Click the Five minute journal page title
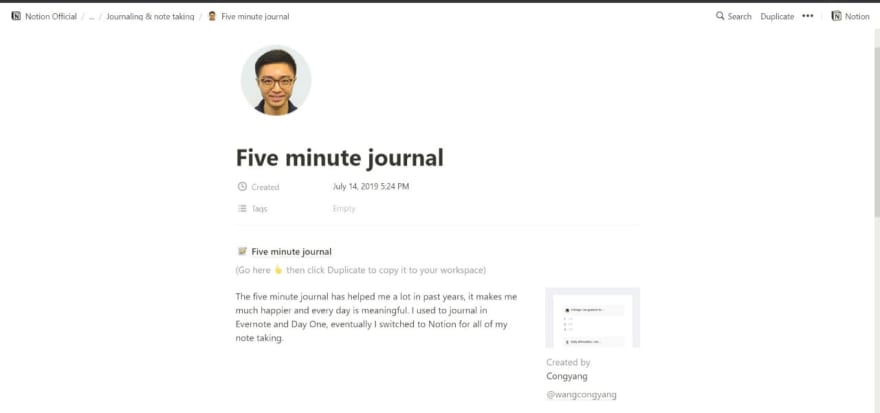This screenshot has height=413, width=880. [x=340, y=158]
